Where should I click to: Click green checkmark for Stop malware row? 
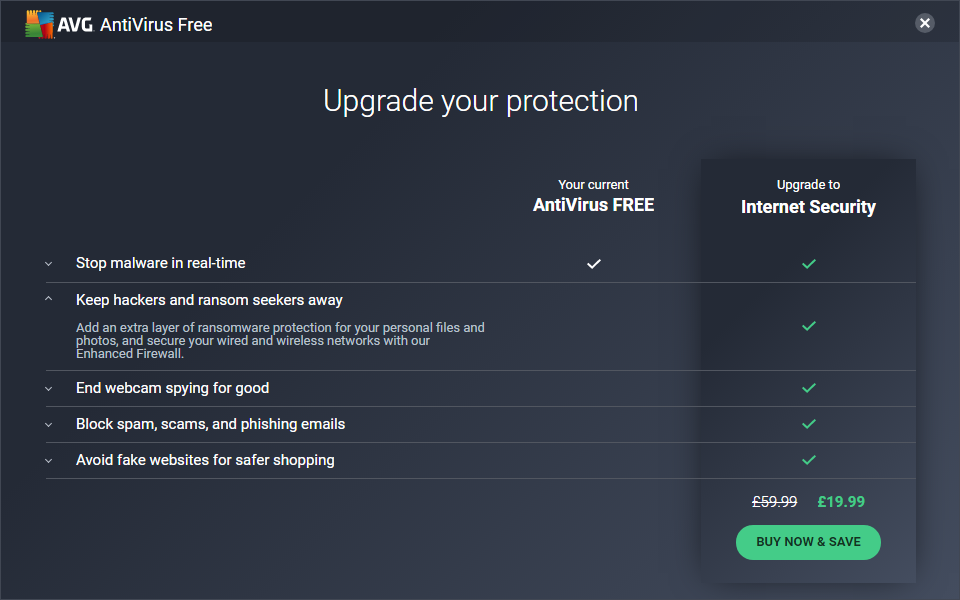point(809,264)
